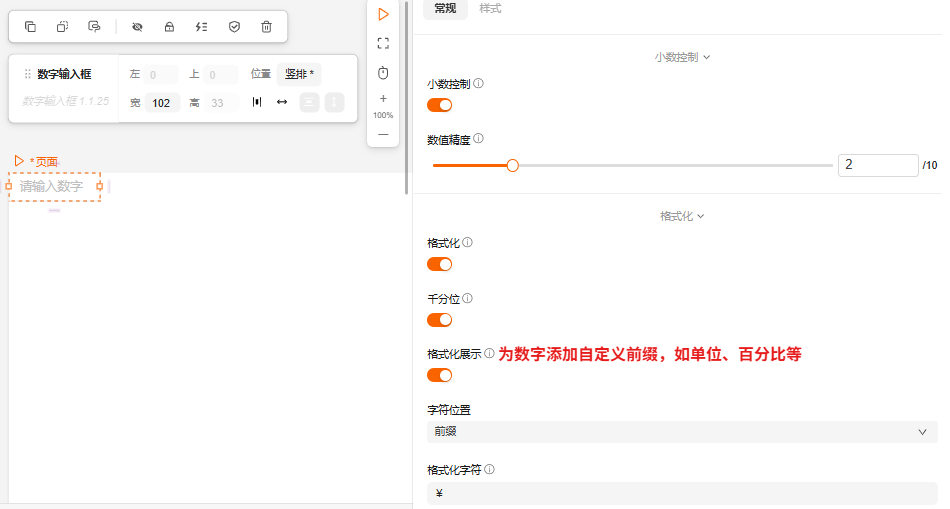950x509 pixels.
Task: Click the 数值精度 number field showing 2
Action: [878, 165]
